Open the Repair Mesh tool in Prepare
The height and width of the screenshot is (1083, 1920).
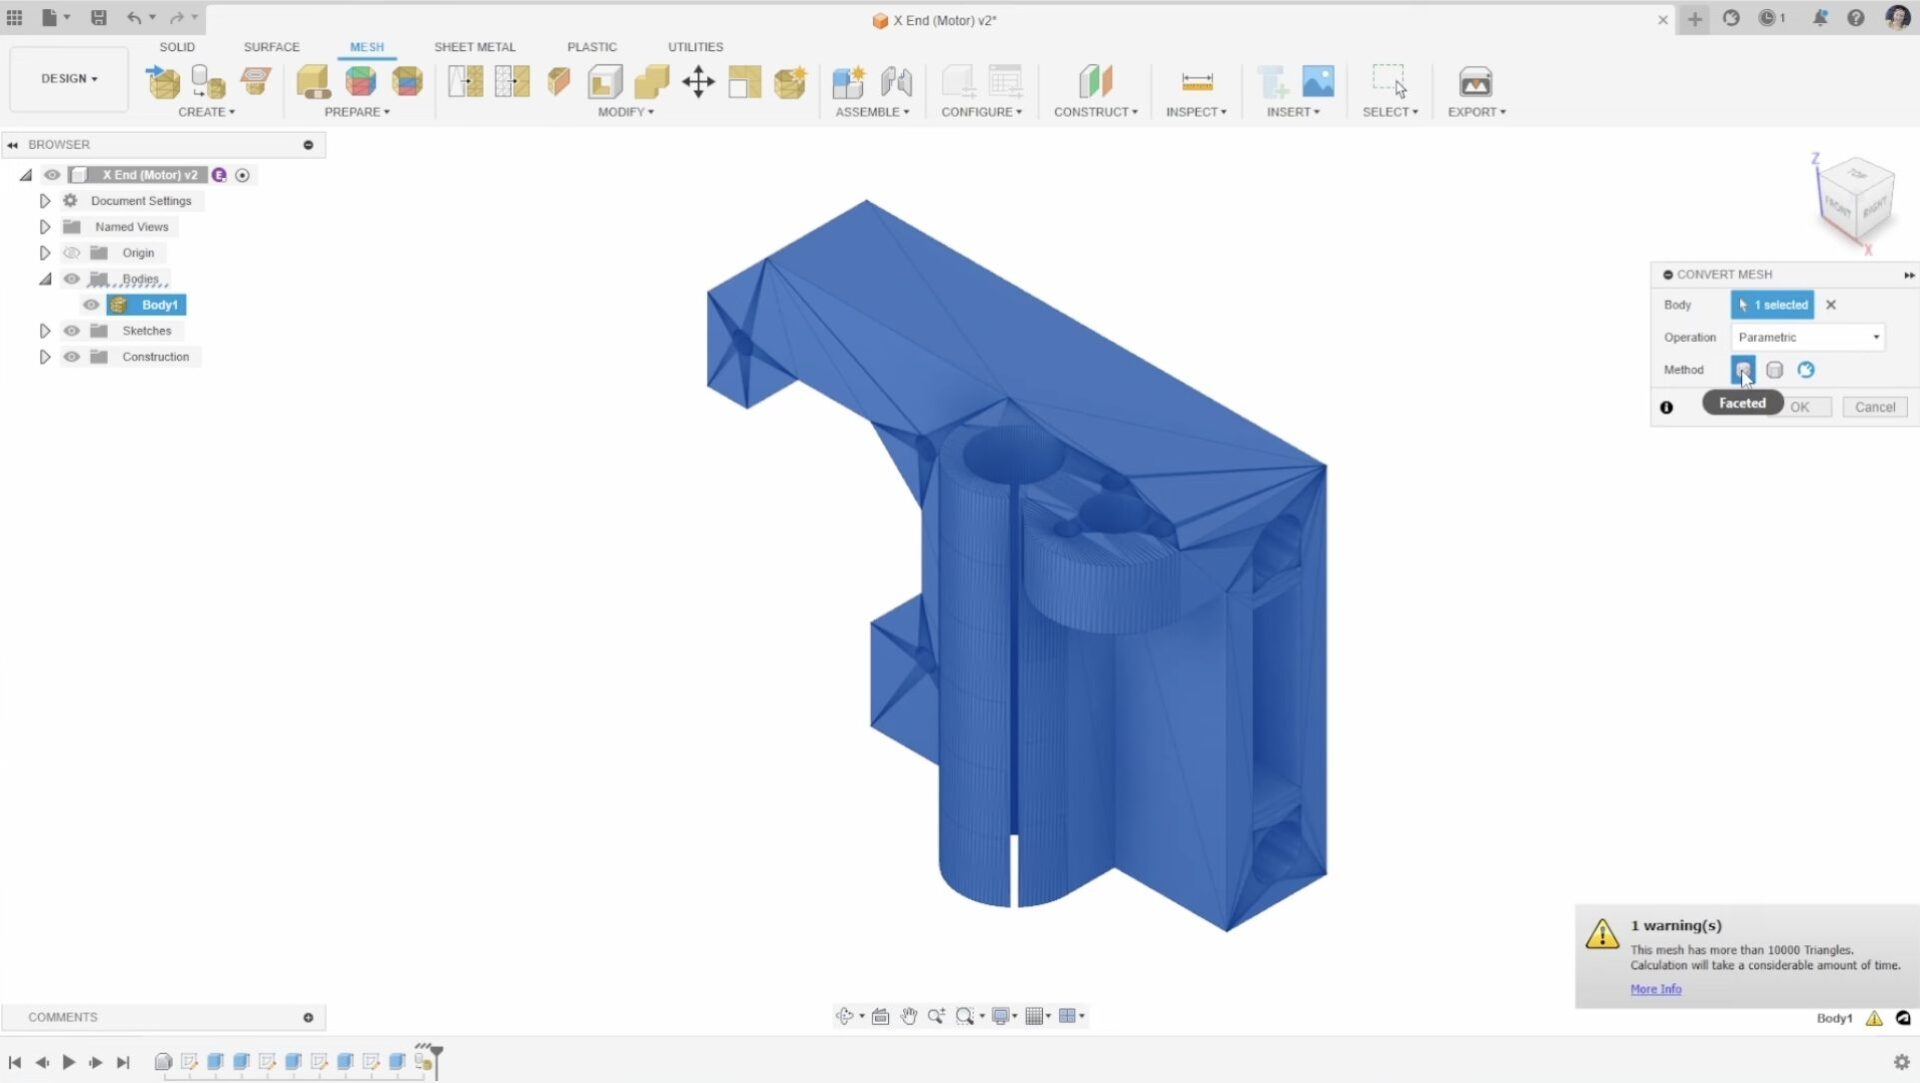pyautogui.click(x=313, y=83)
